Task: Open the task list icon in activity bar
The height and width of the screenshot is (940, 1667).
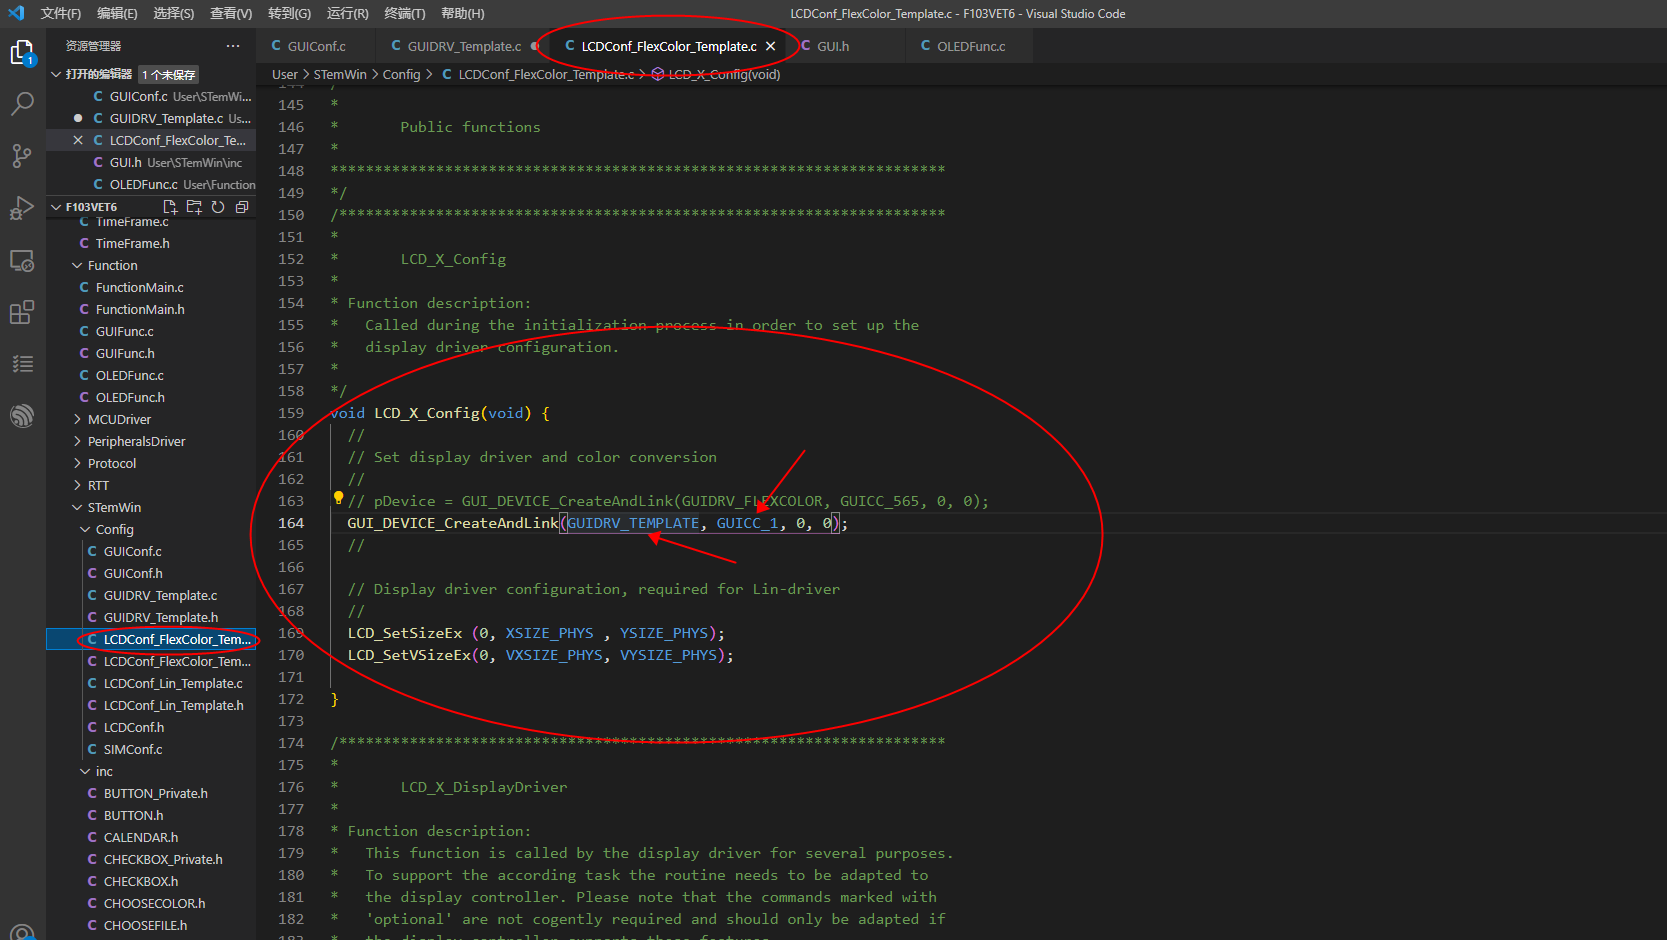Action: click(22, 364)
